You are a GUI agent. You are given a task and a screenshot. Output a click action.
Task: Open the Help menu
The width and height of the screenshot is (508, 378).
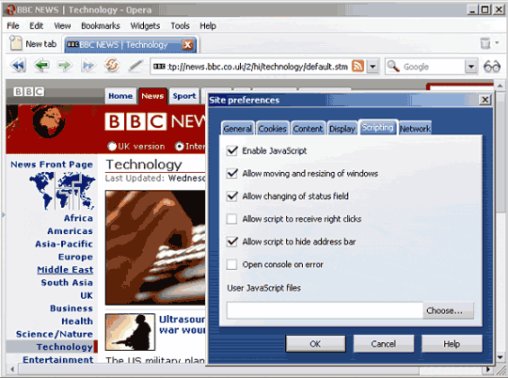click(x=208, y=26)
